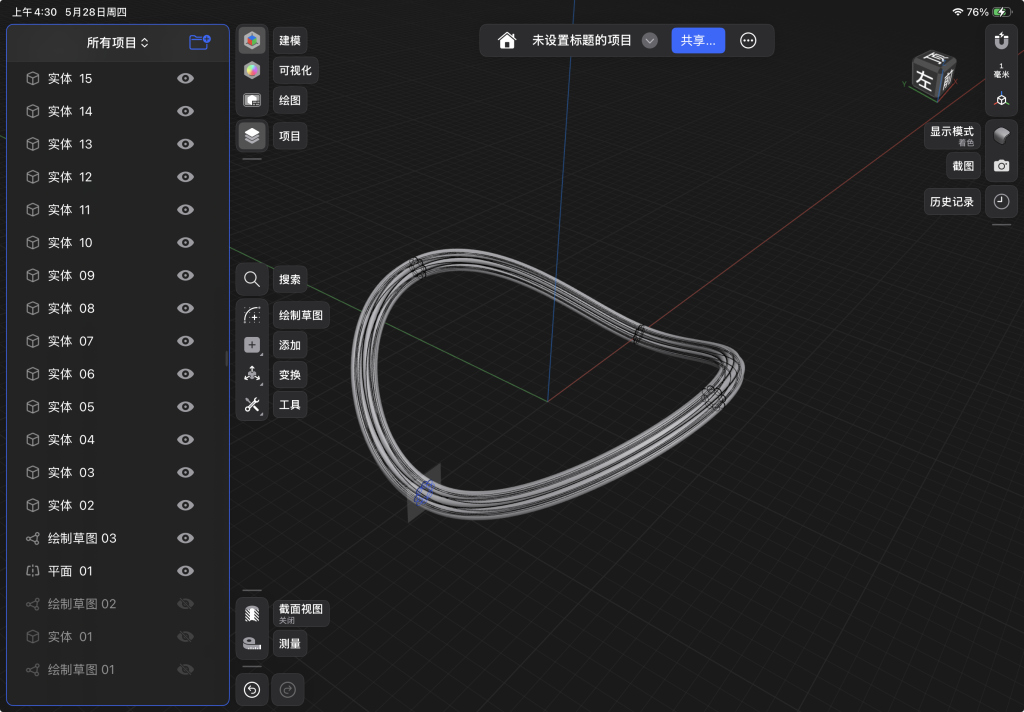
Task: Click the Search magnifier icon
Action: tap(252, 280)
